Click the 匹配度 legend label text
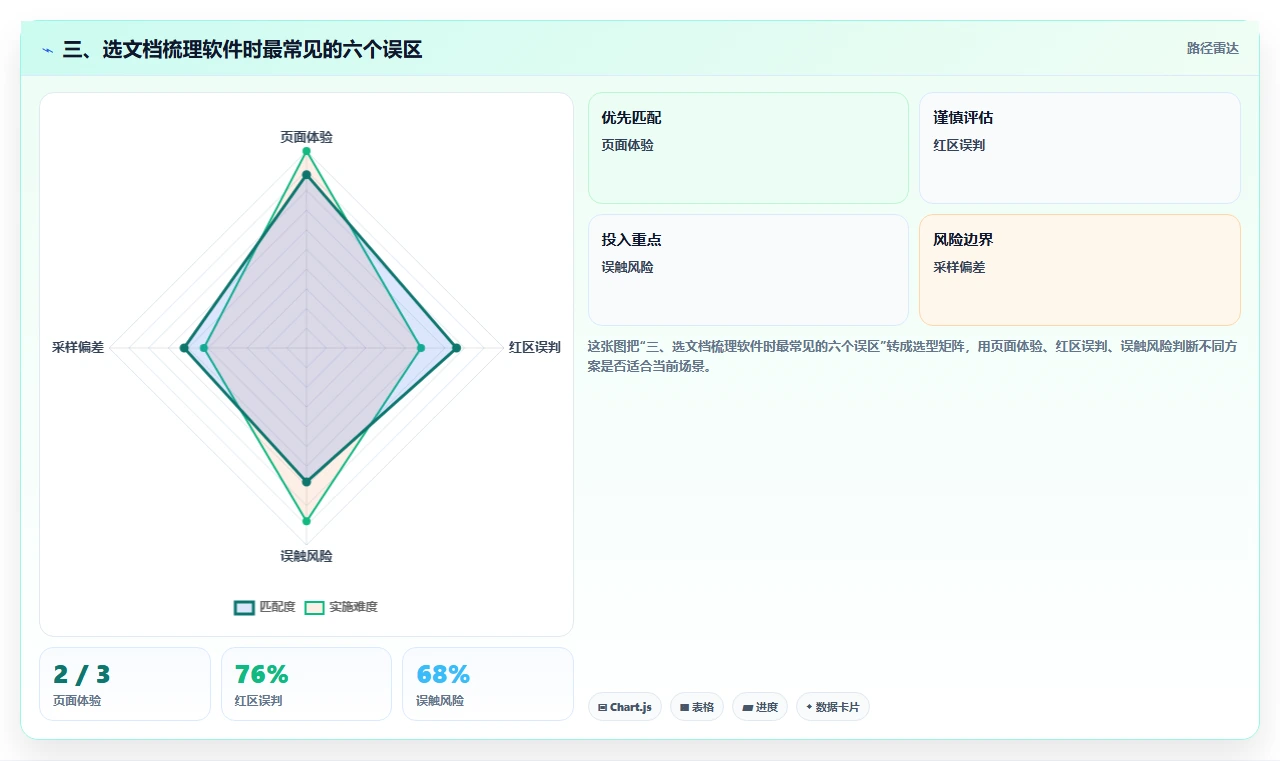This screenshot has width=1280, height=761. tap(277, 607)
